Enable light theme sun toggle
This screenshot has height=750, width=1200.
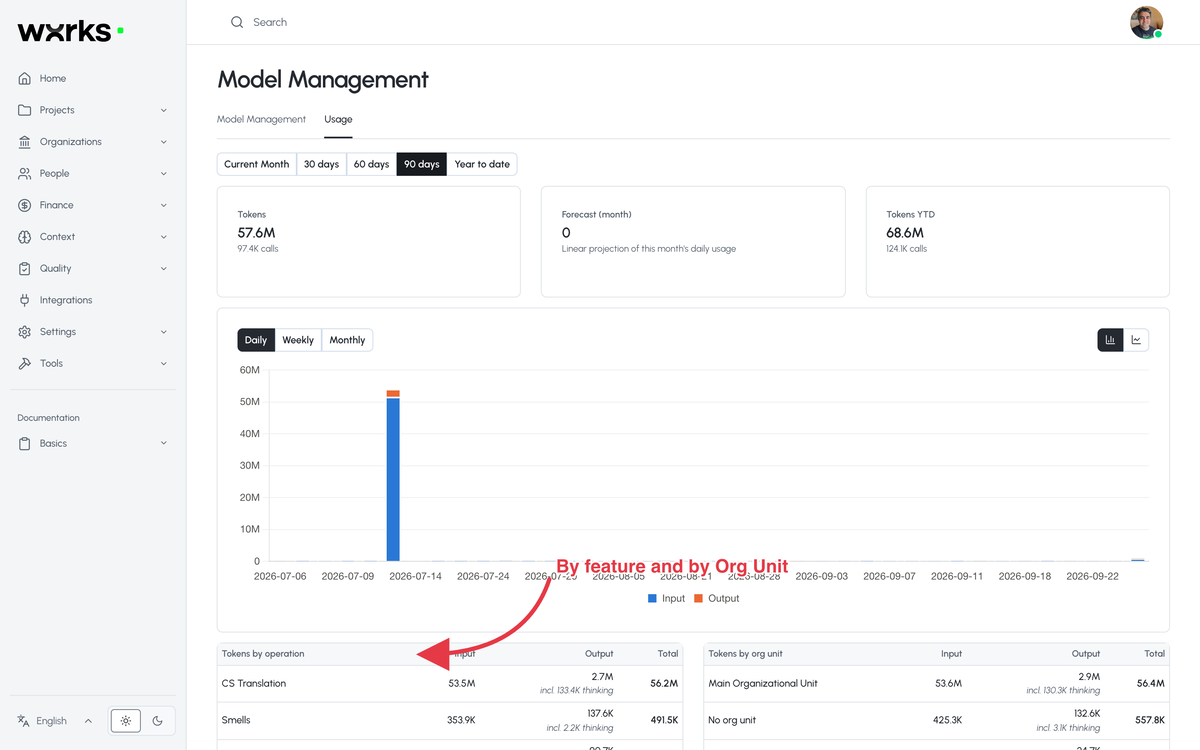pos(126,721)
